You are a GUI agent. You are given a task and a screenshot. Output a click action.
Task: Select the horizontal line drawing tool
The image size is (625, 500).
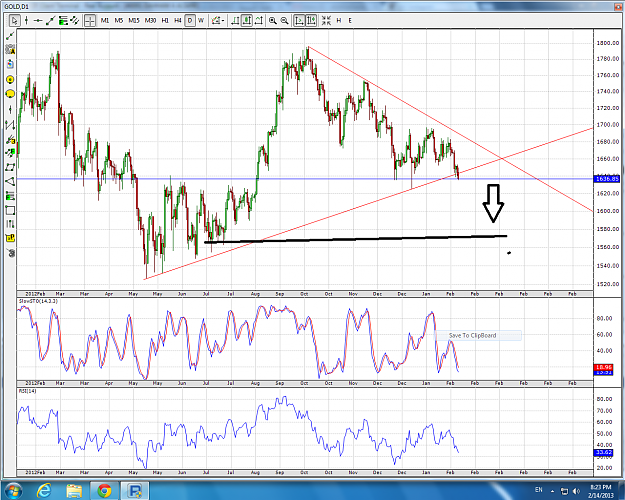point(38,20)
